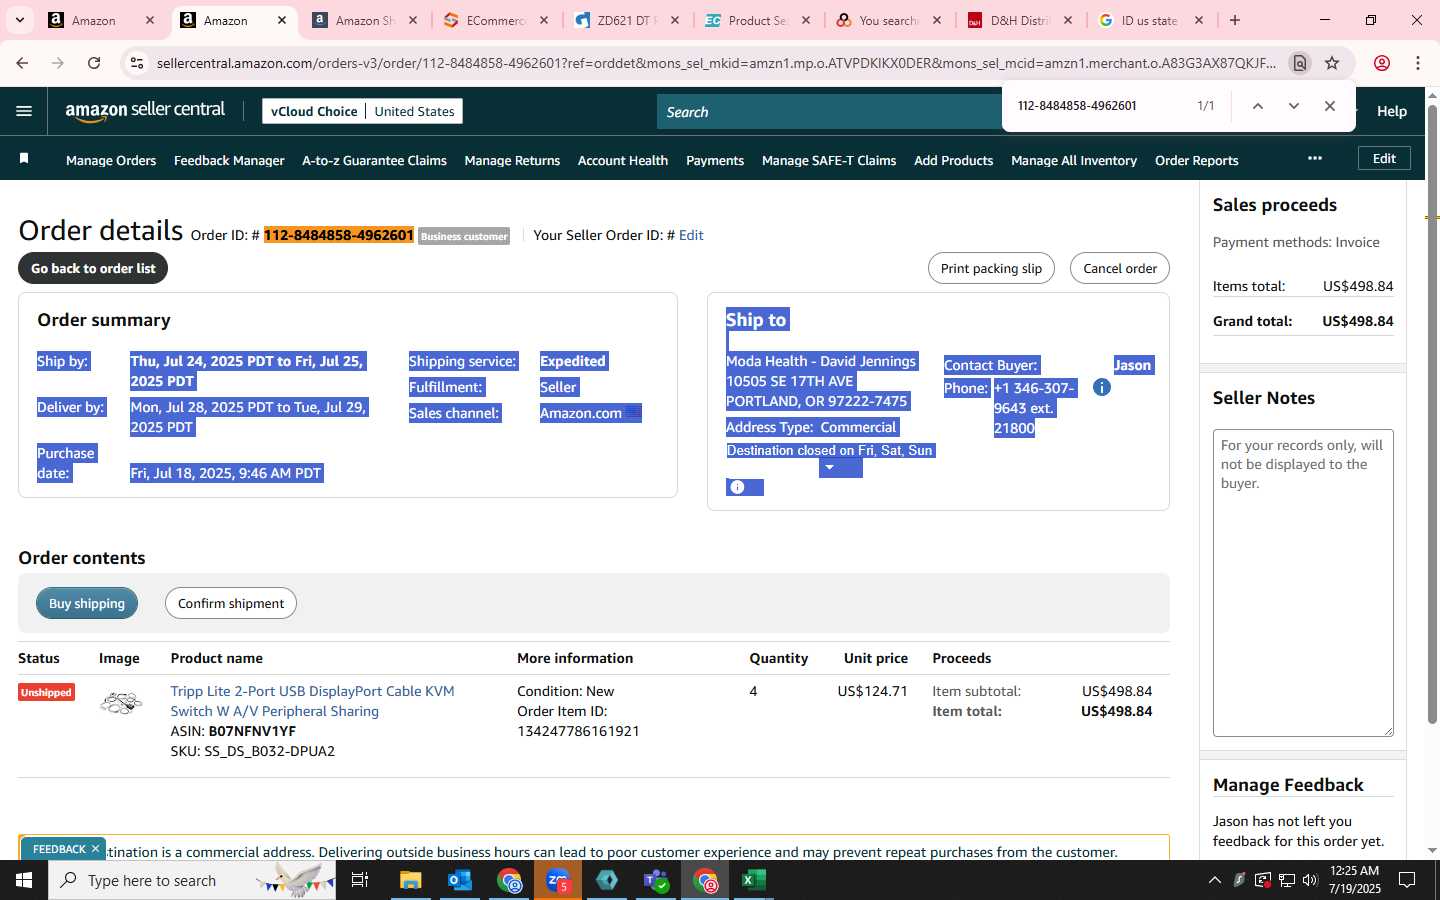1440x900 pixels.
Task: Switch to the ZD621 DT tab
Action: (627, 20)
